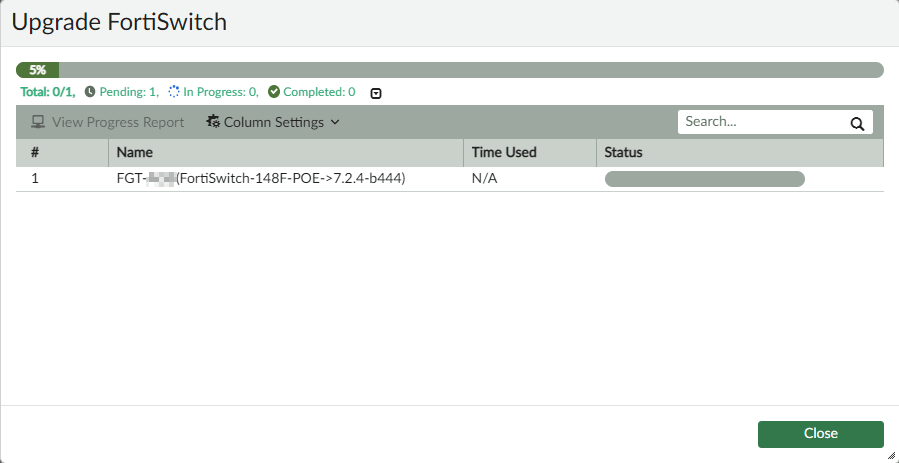Click the Pending: 1 filter text
Image resolution: width=899 pixels, height=463 pixels.
tap(129, 92)
